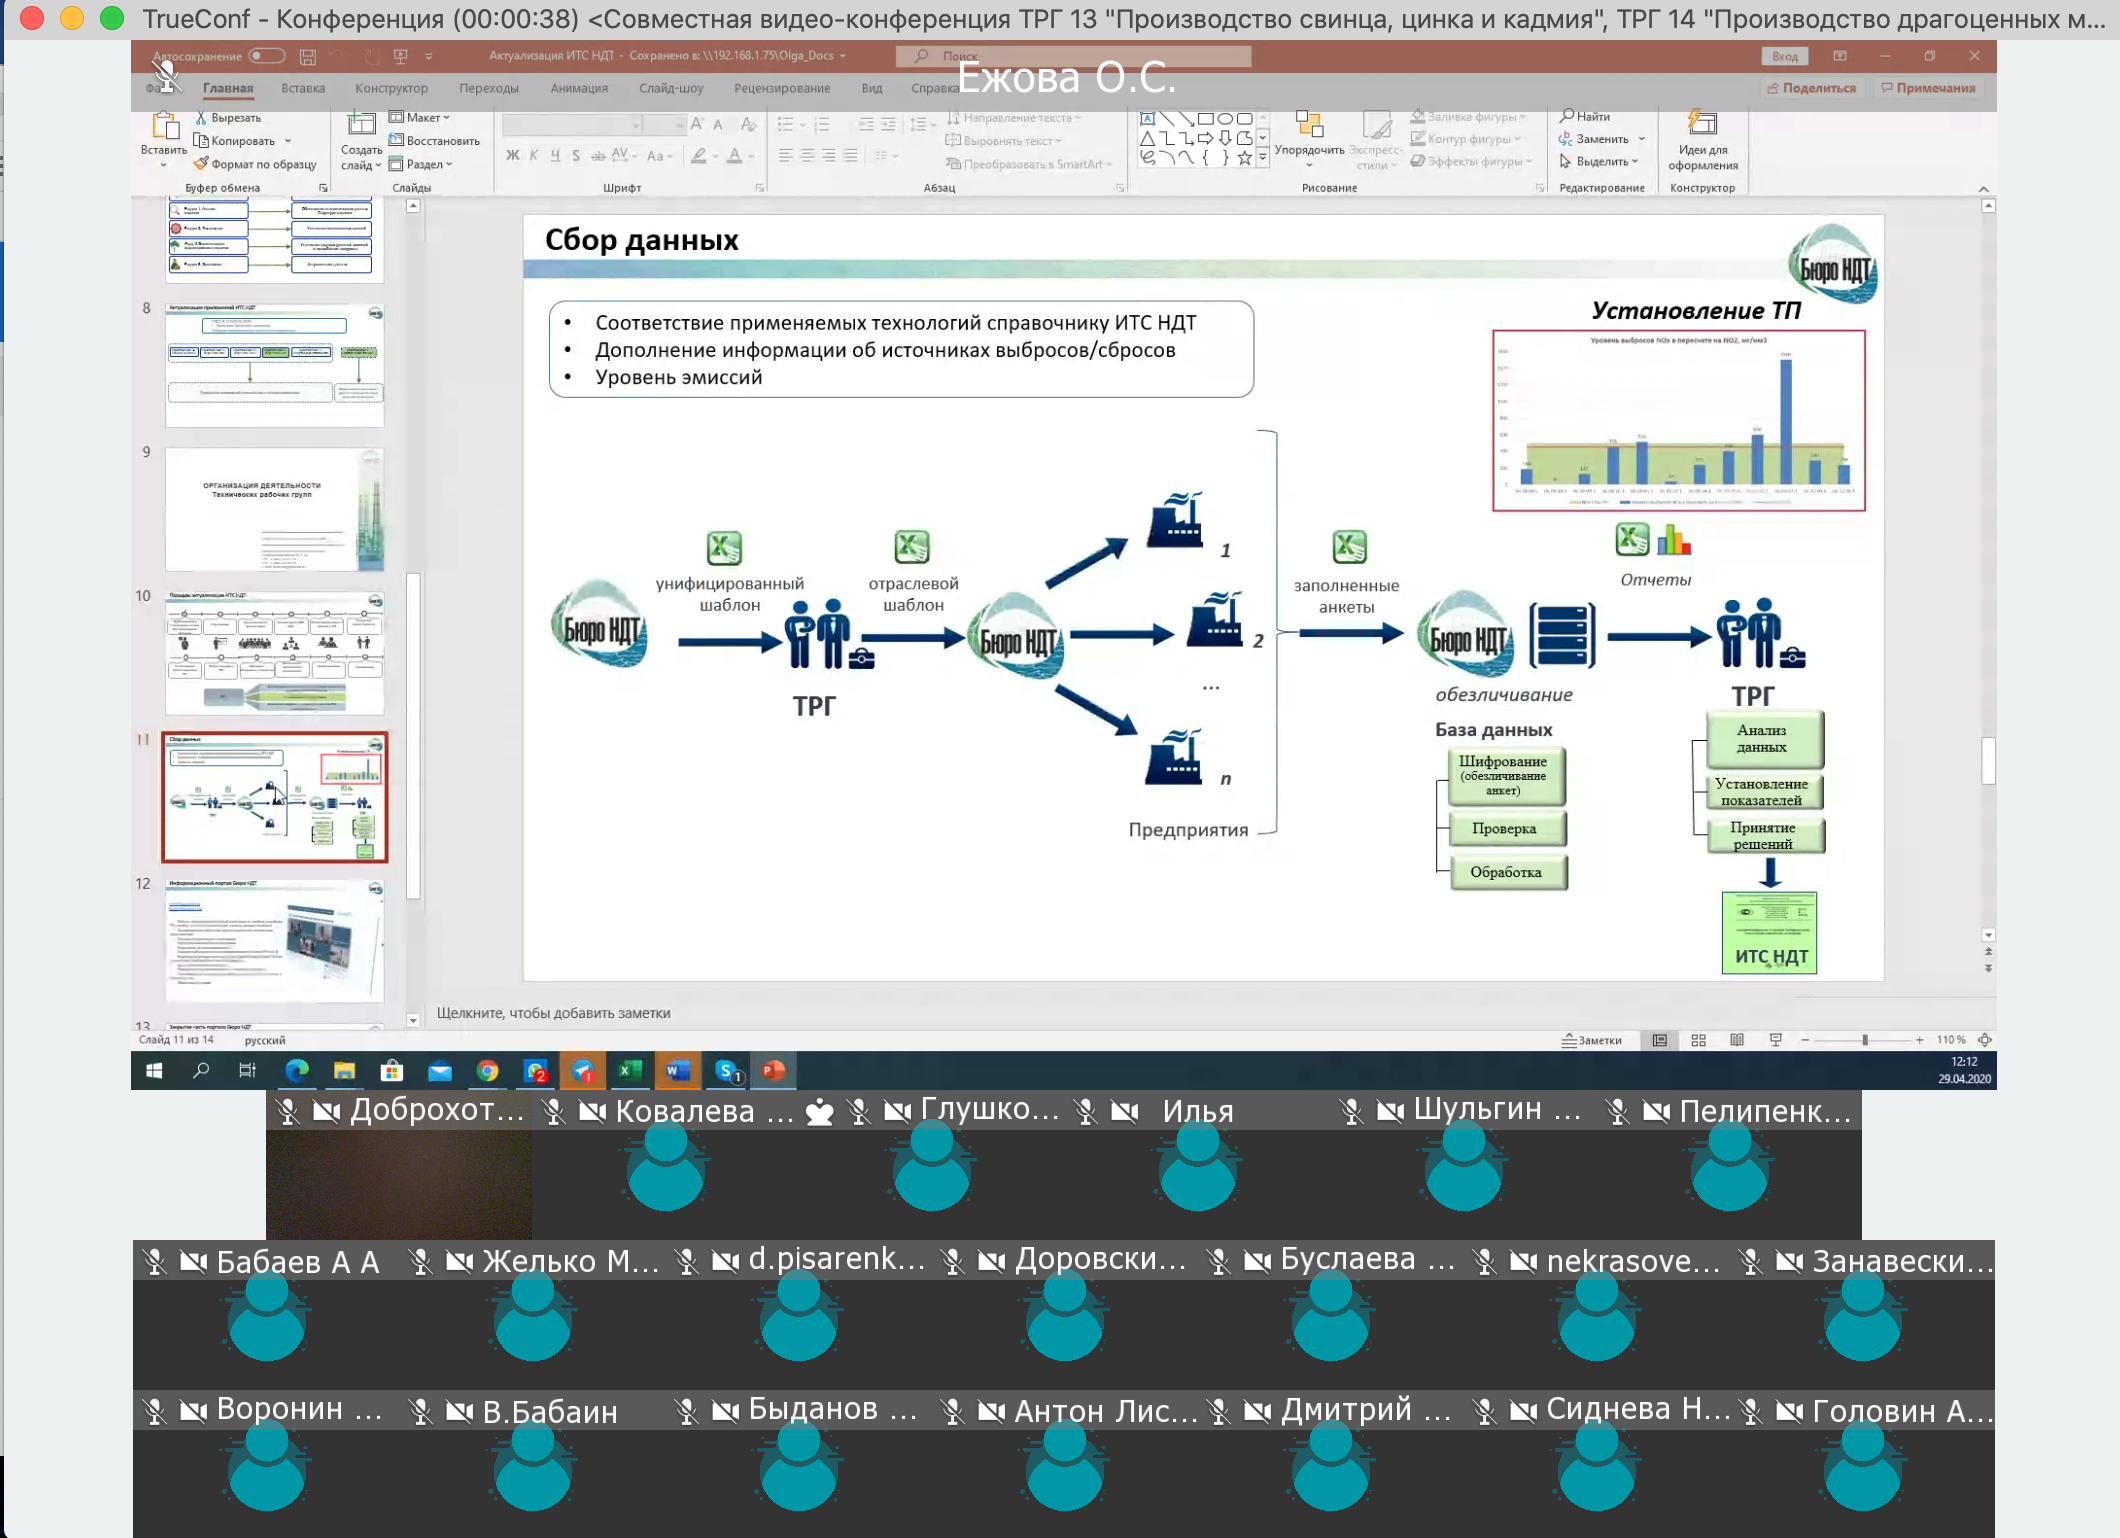2120x1538 pixels.
Task: Open the Select (Выделить) dropdown
Action: pos(1636,161)
